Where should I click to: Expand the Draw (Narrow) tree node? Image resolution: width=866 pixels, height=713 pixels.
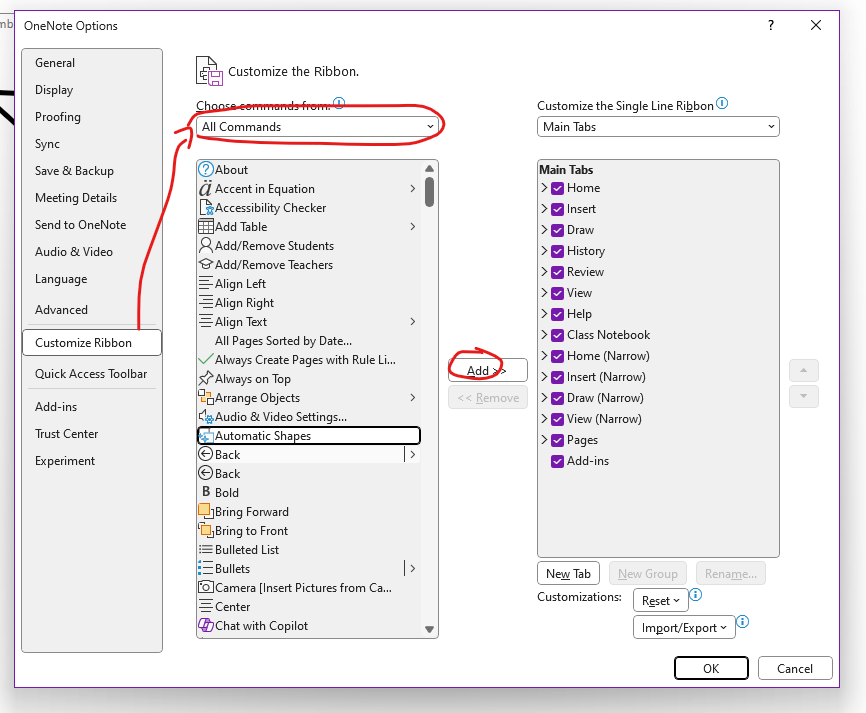click(544, 398)
